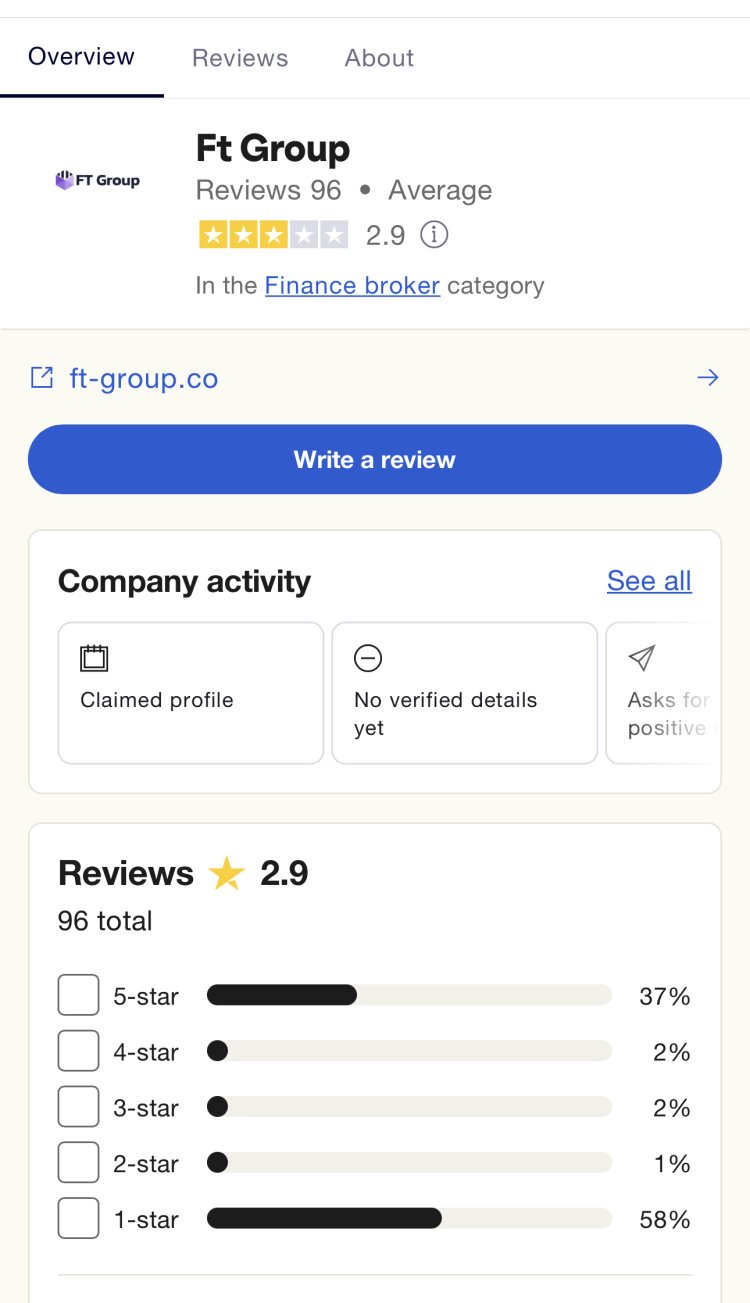Click the Claimed profile calendar icon
This screenshot has width=750, height=1303.
pos(94,658)
